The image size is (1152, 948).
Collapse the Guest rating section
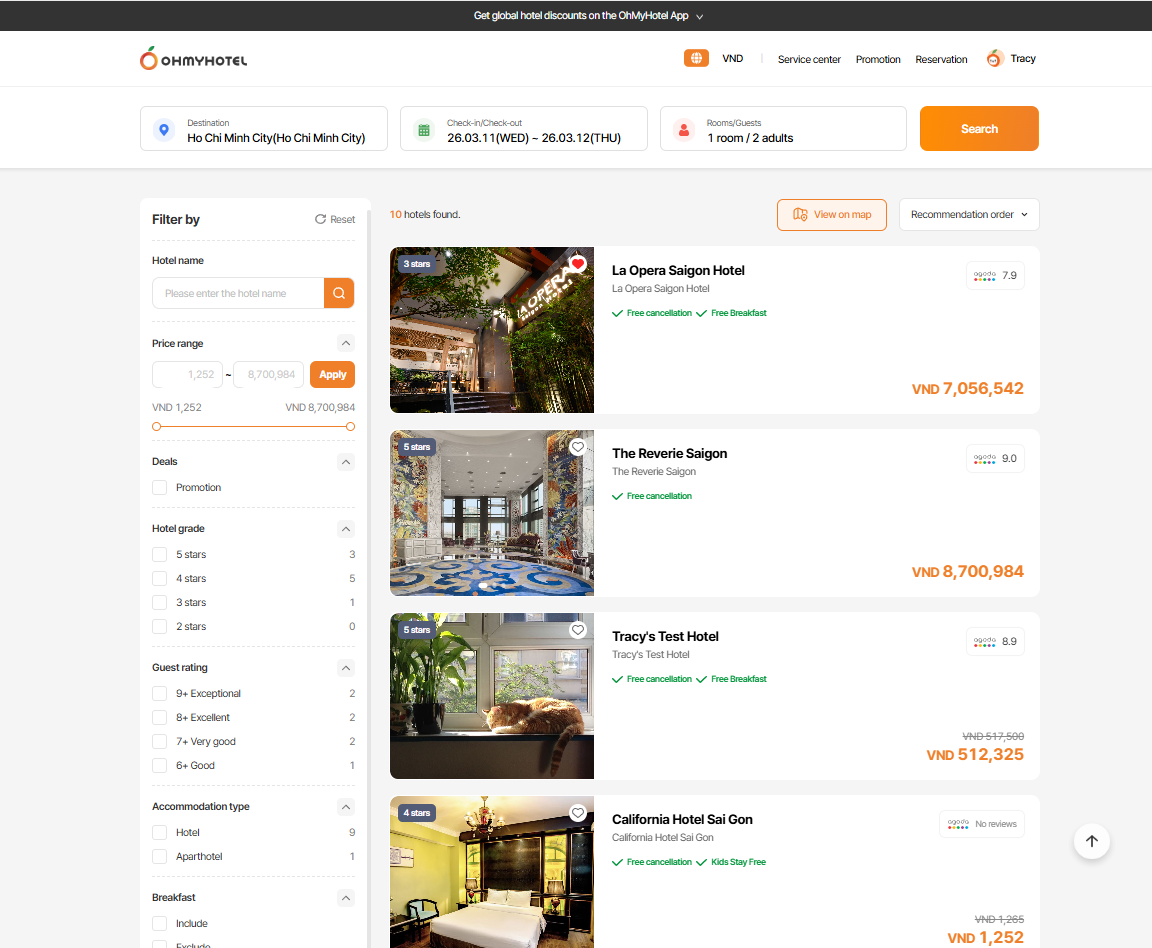click(346, 668)
